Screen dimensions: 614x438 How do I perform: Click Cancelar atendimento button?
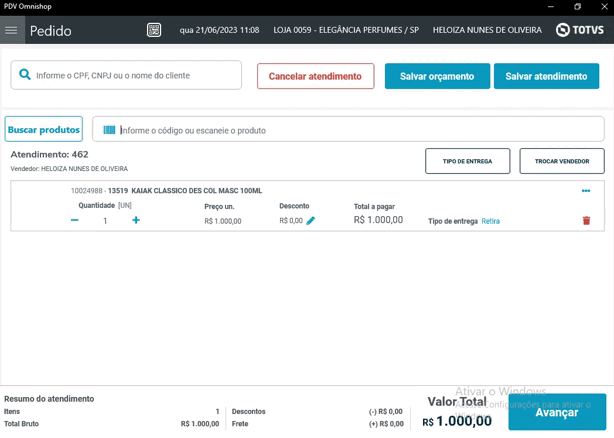316,76
